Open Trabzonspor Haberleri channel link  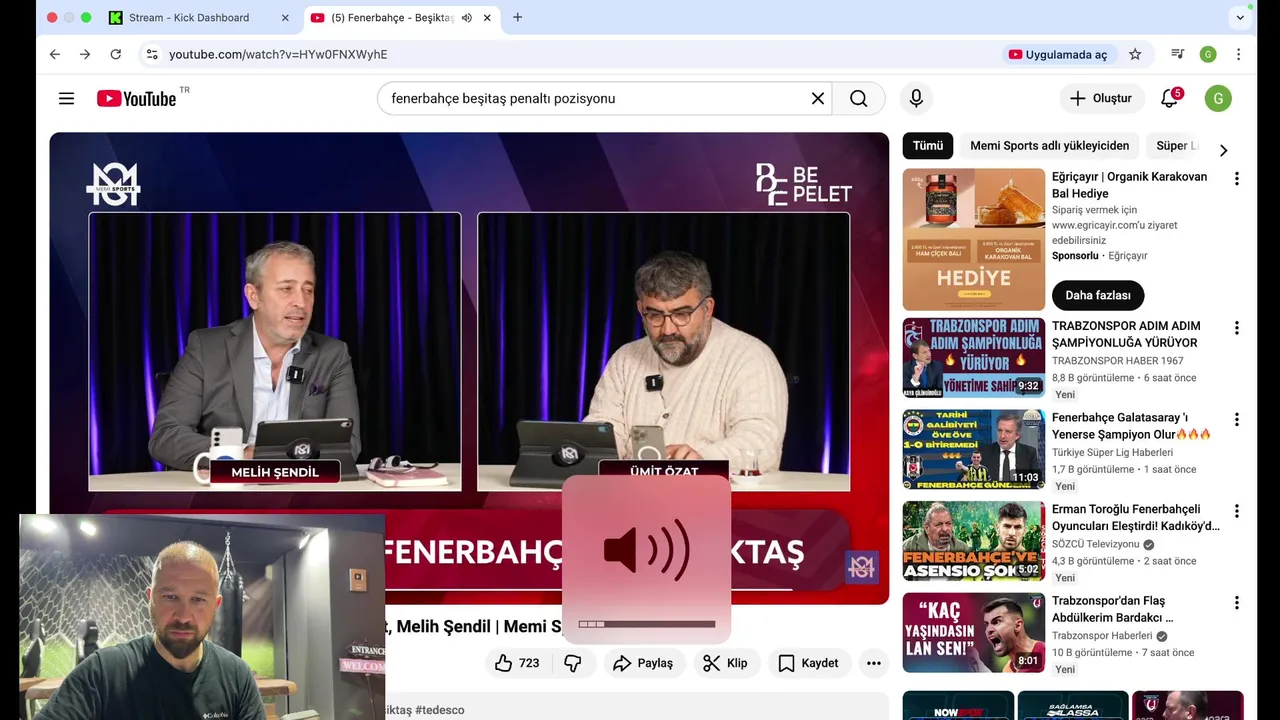(1102, 636)
